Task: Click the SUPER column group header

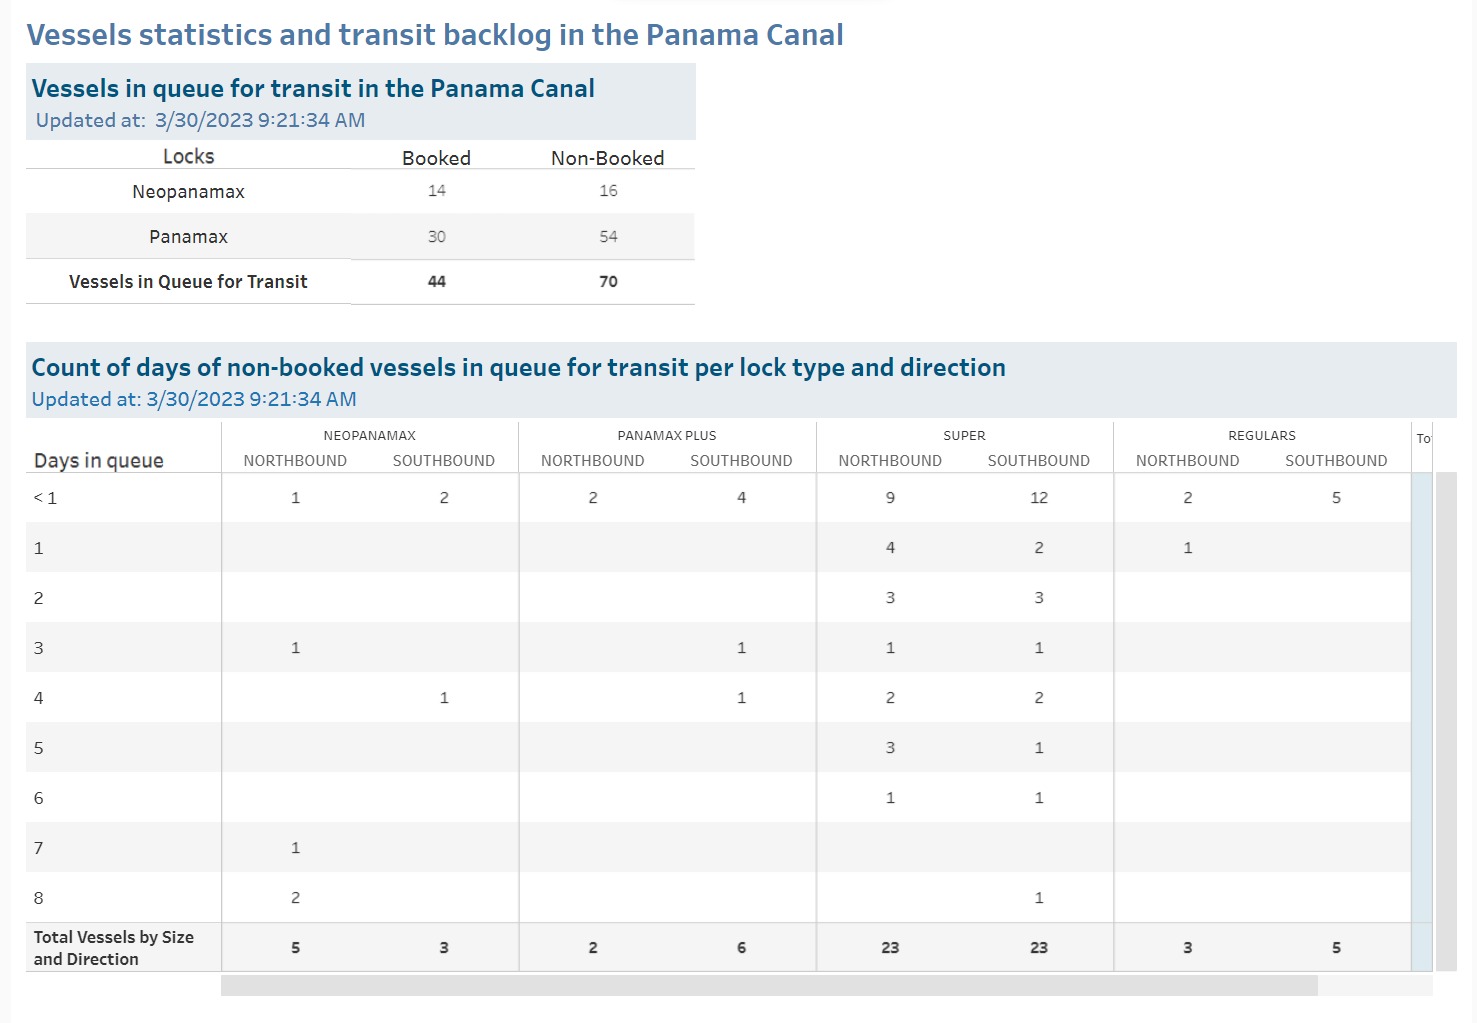Action: point(964,436)
